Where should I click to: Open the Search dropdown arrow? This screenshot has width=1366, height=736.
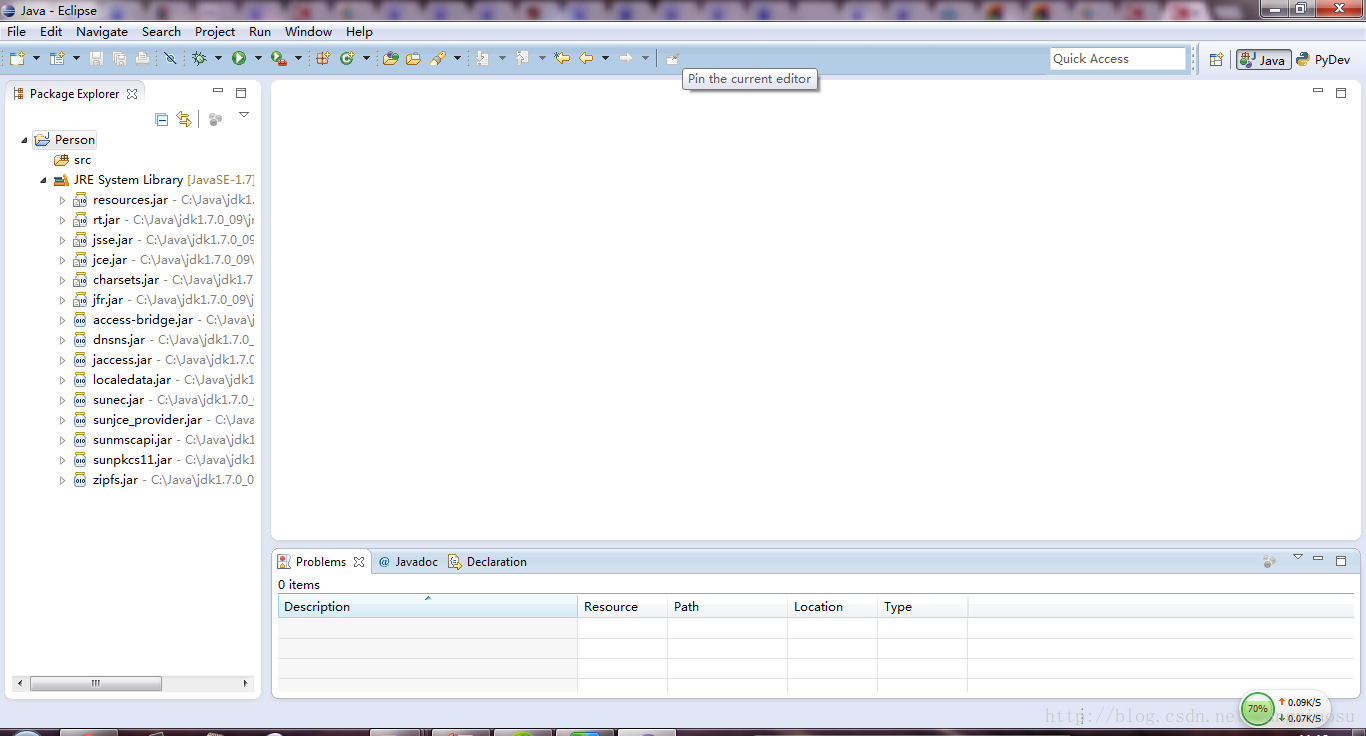[457, 59]
